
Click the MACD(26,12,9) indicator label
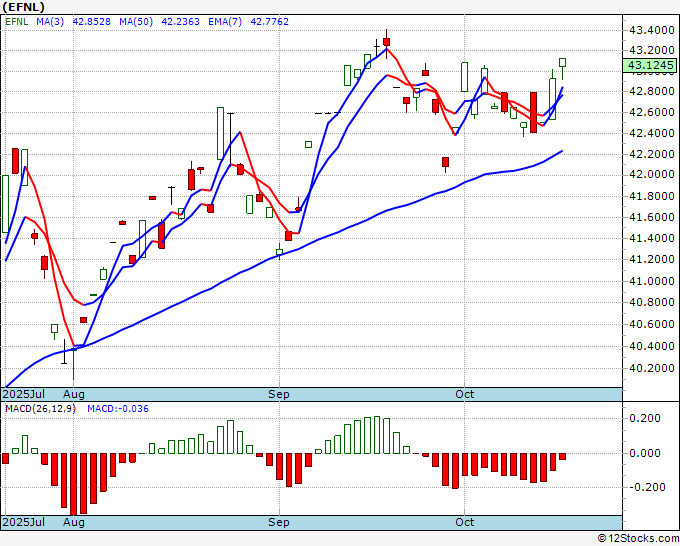(40, 409)
